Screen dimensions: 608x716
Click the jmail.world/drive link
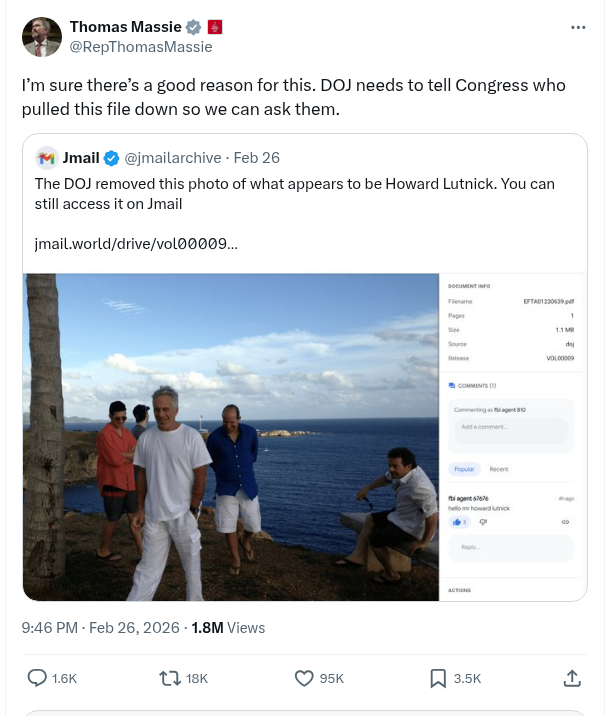point(136,243)
